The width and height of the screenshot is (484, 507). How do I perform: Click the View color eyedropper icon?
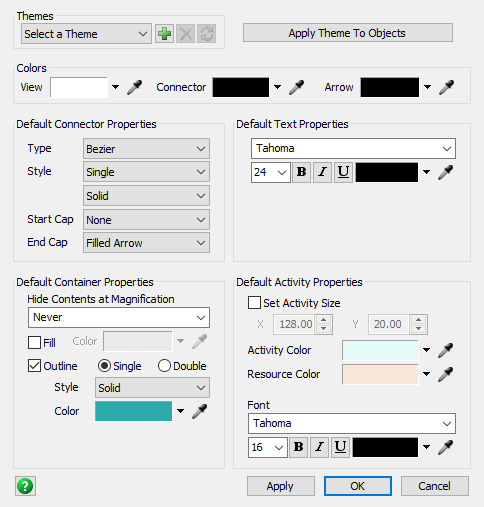point(134,87)
